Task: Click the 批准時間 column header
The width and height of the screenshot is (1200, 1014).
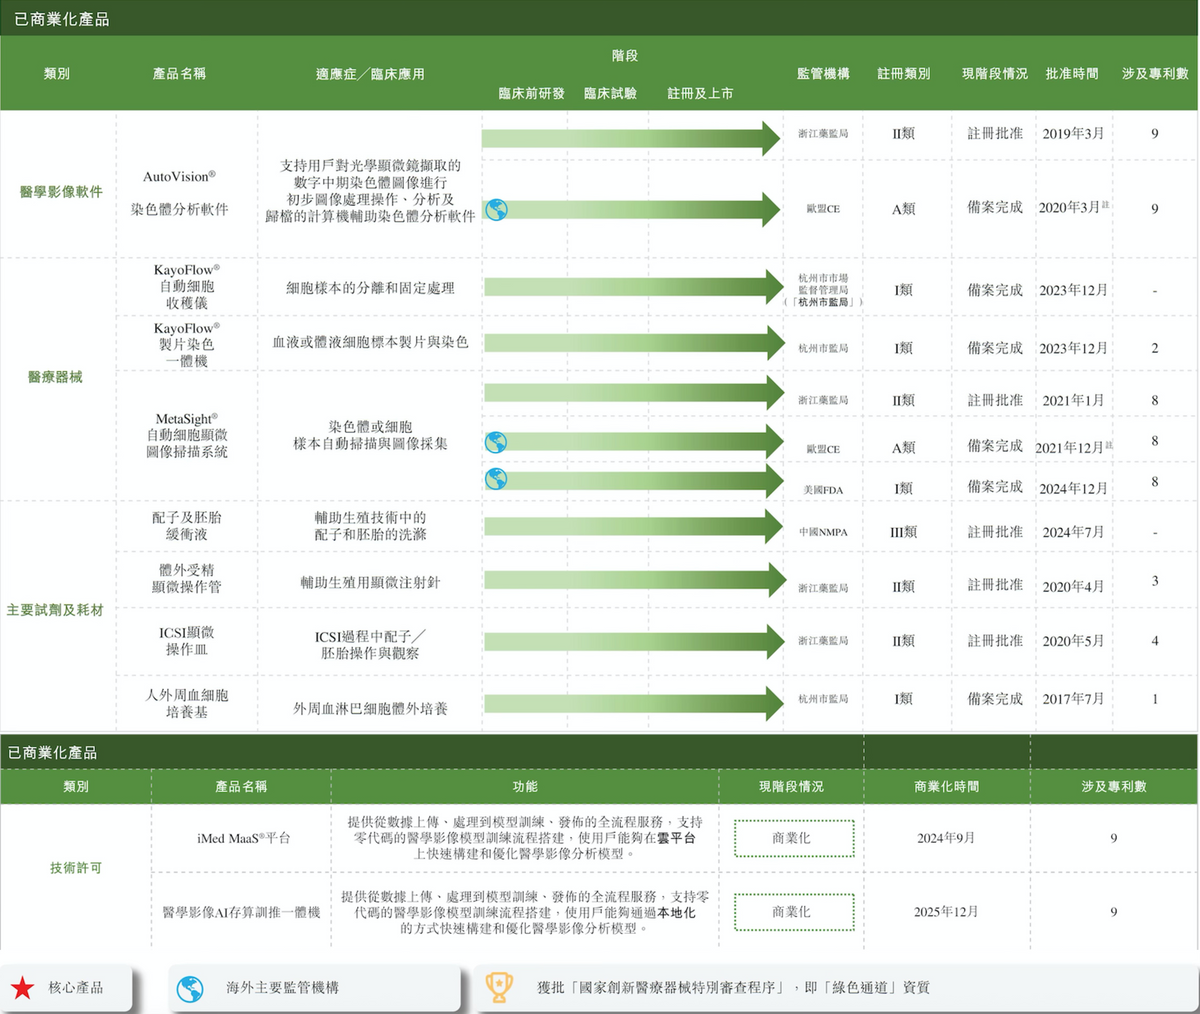Action: coord(1072,74)
